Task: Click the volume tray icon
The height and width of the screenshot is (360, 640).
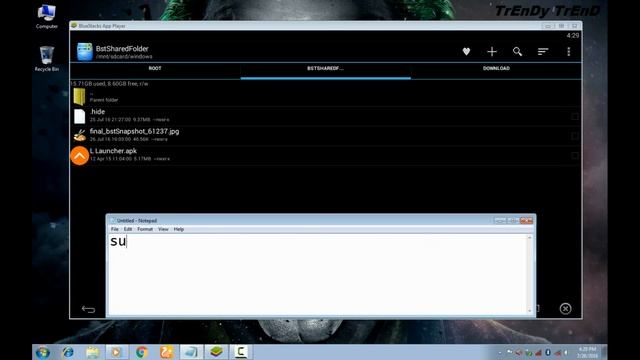Action: tap(566, 353)
